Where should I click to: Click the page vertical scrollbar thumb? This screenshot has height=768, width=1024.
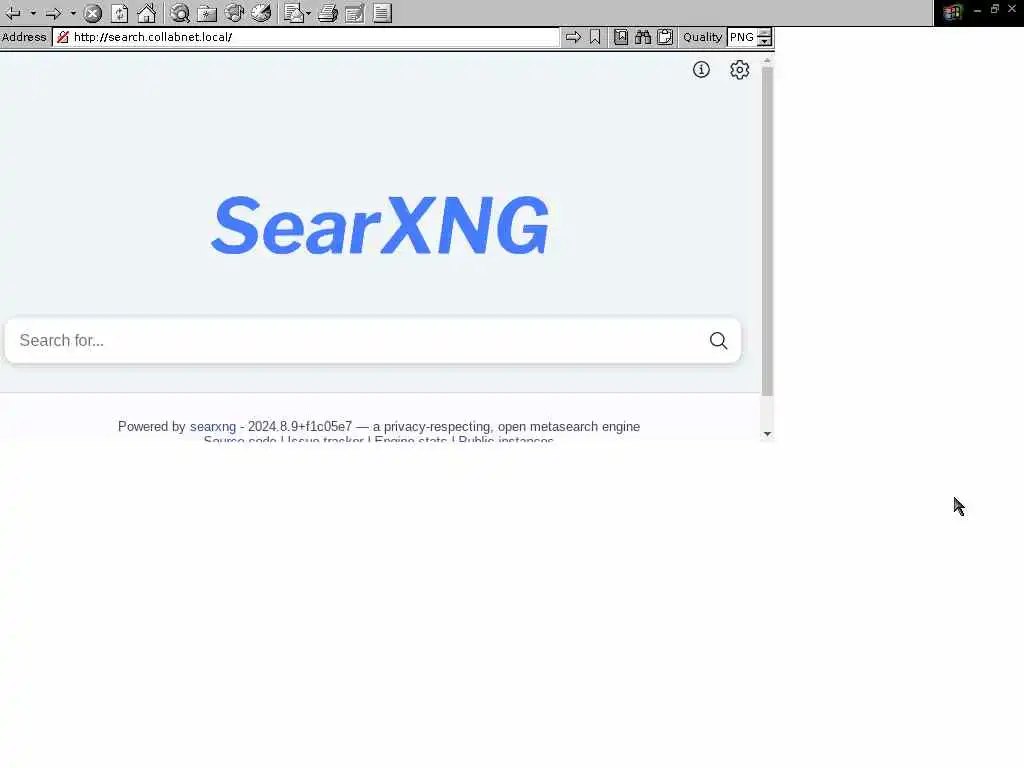pyautogui.click(x=767, y=230)
